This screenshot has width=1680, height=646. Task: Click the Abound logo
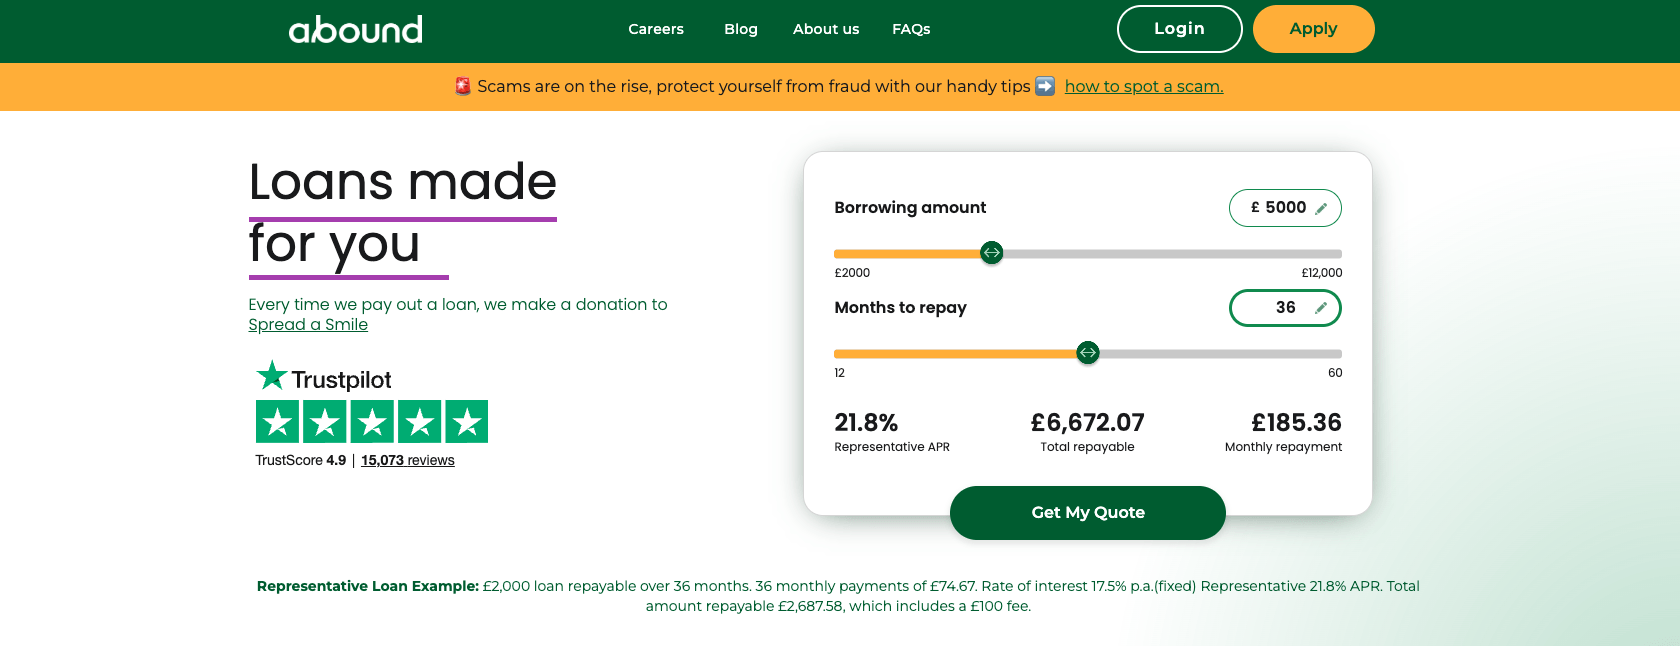tap(355, 30)
